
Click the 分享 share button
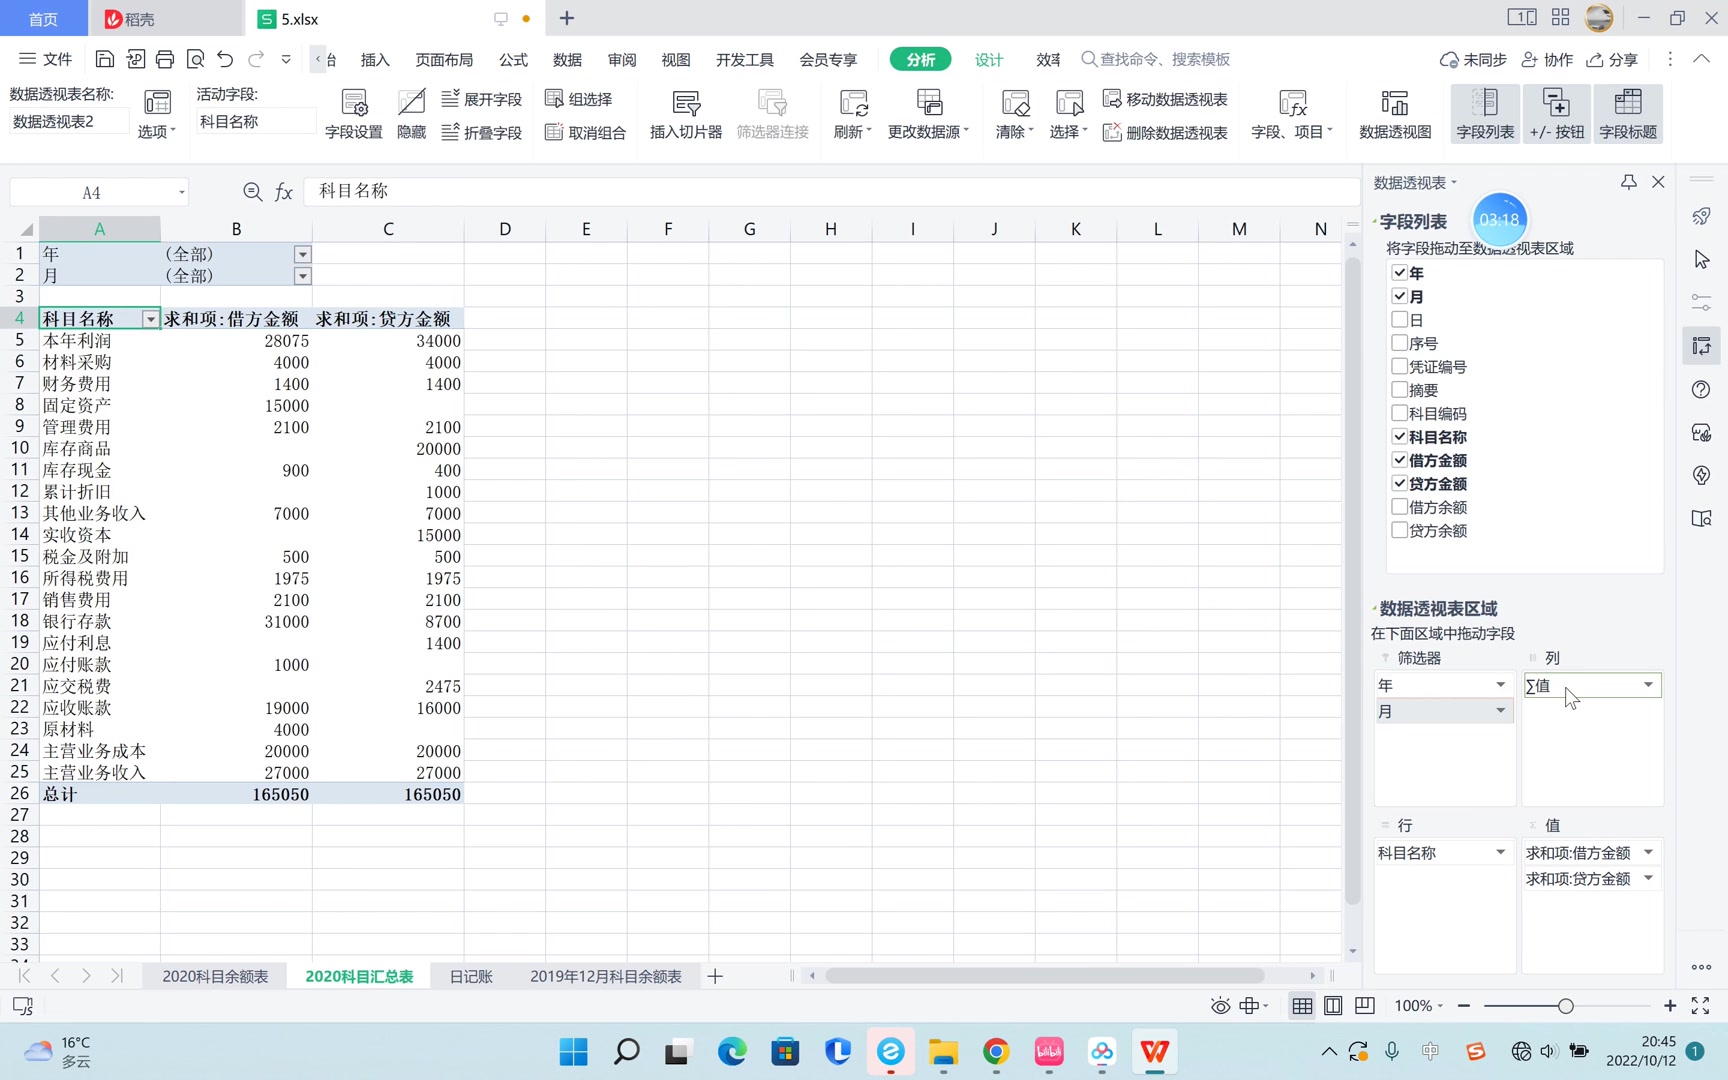coord(1613,60)
